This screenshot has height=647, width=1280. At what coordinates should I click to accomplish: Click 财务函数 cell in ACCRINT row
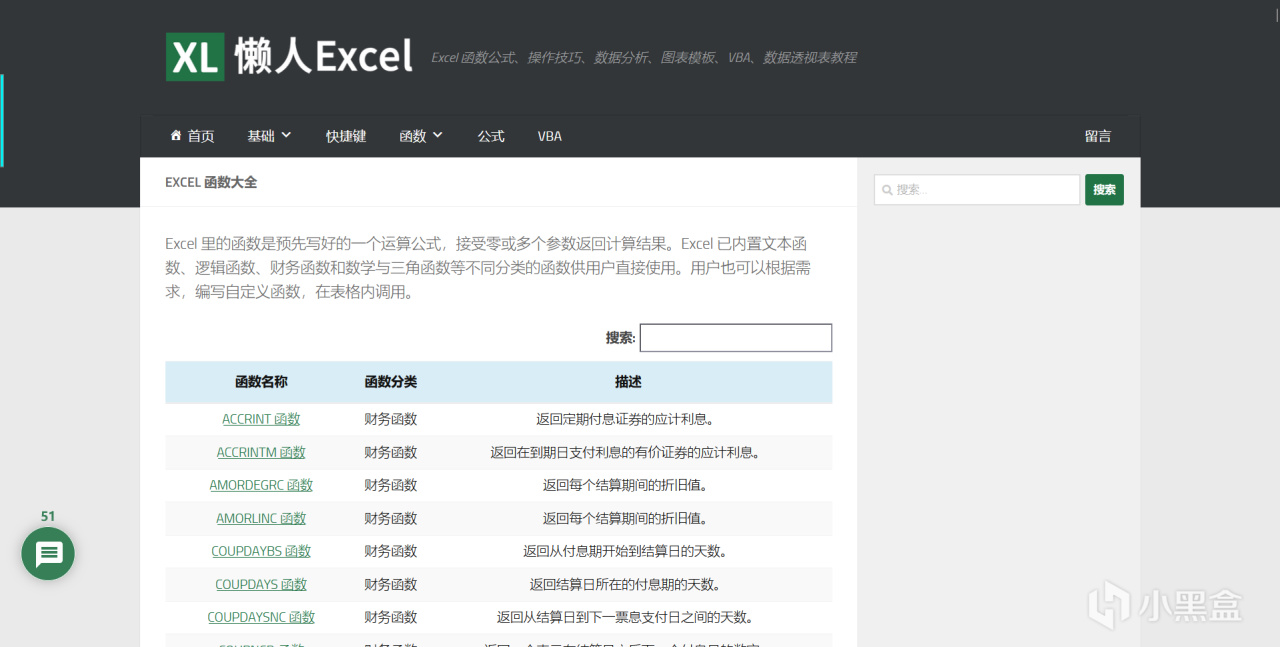pos(391,419)
